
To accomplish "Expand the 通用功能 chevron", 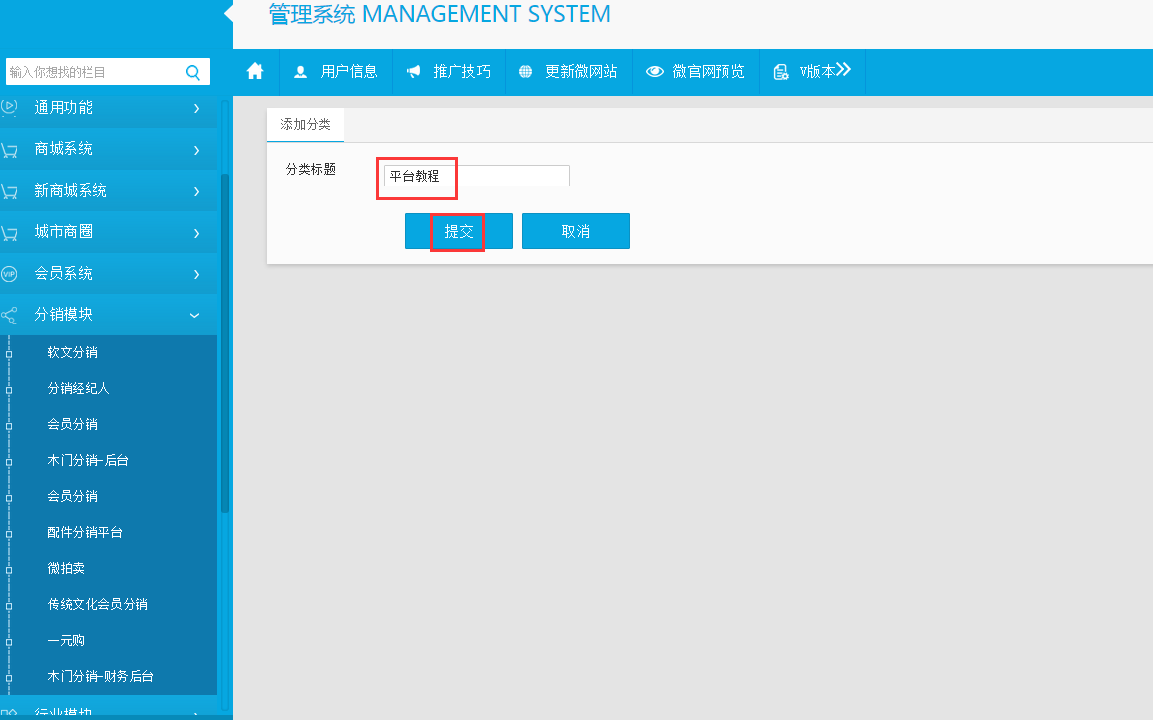I will pos(196,108).
